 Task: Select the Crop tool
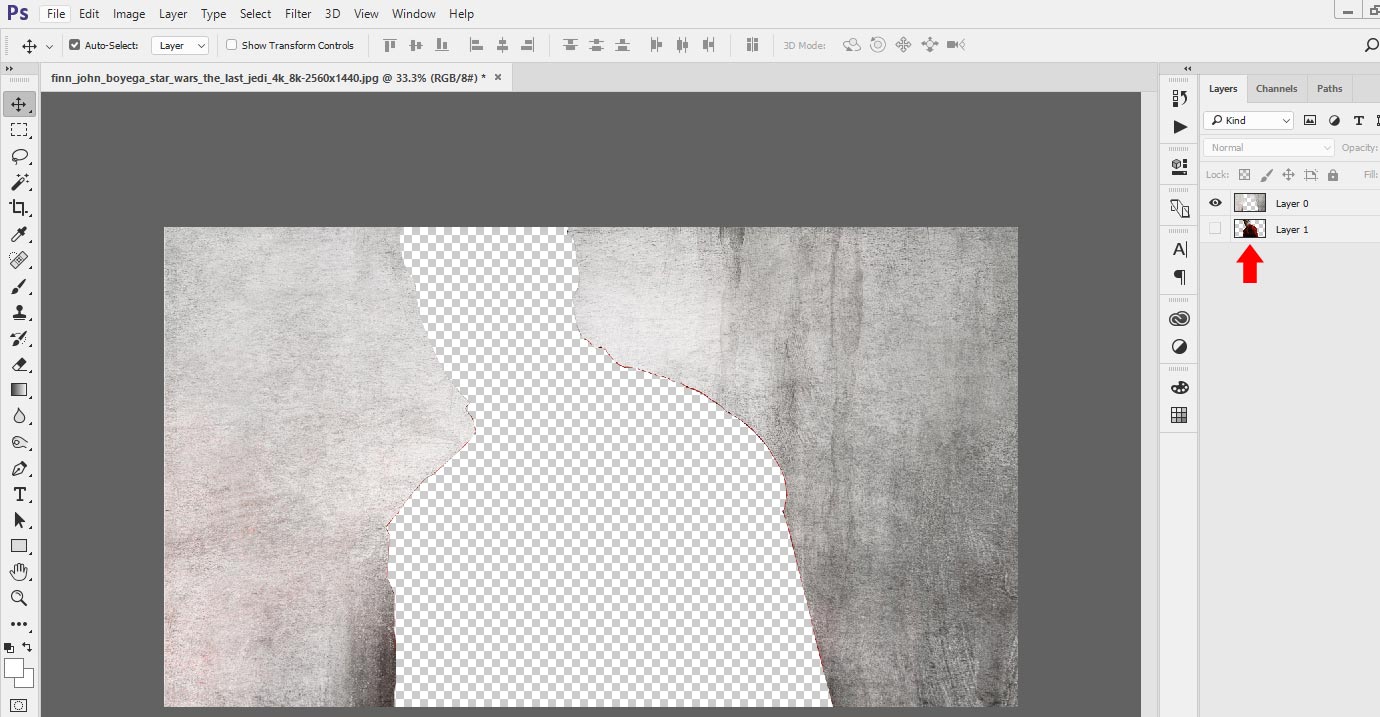coord(19,208)
